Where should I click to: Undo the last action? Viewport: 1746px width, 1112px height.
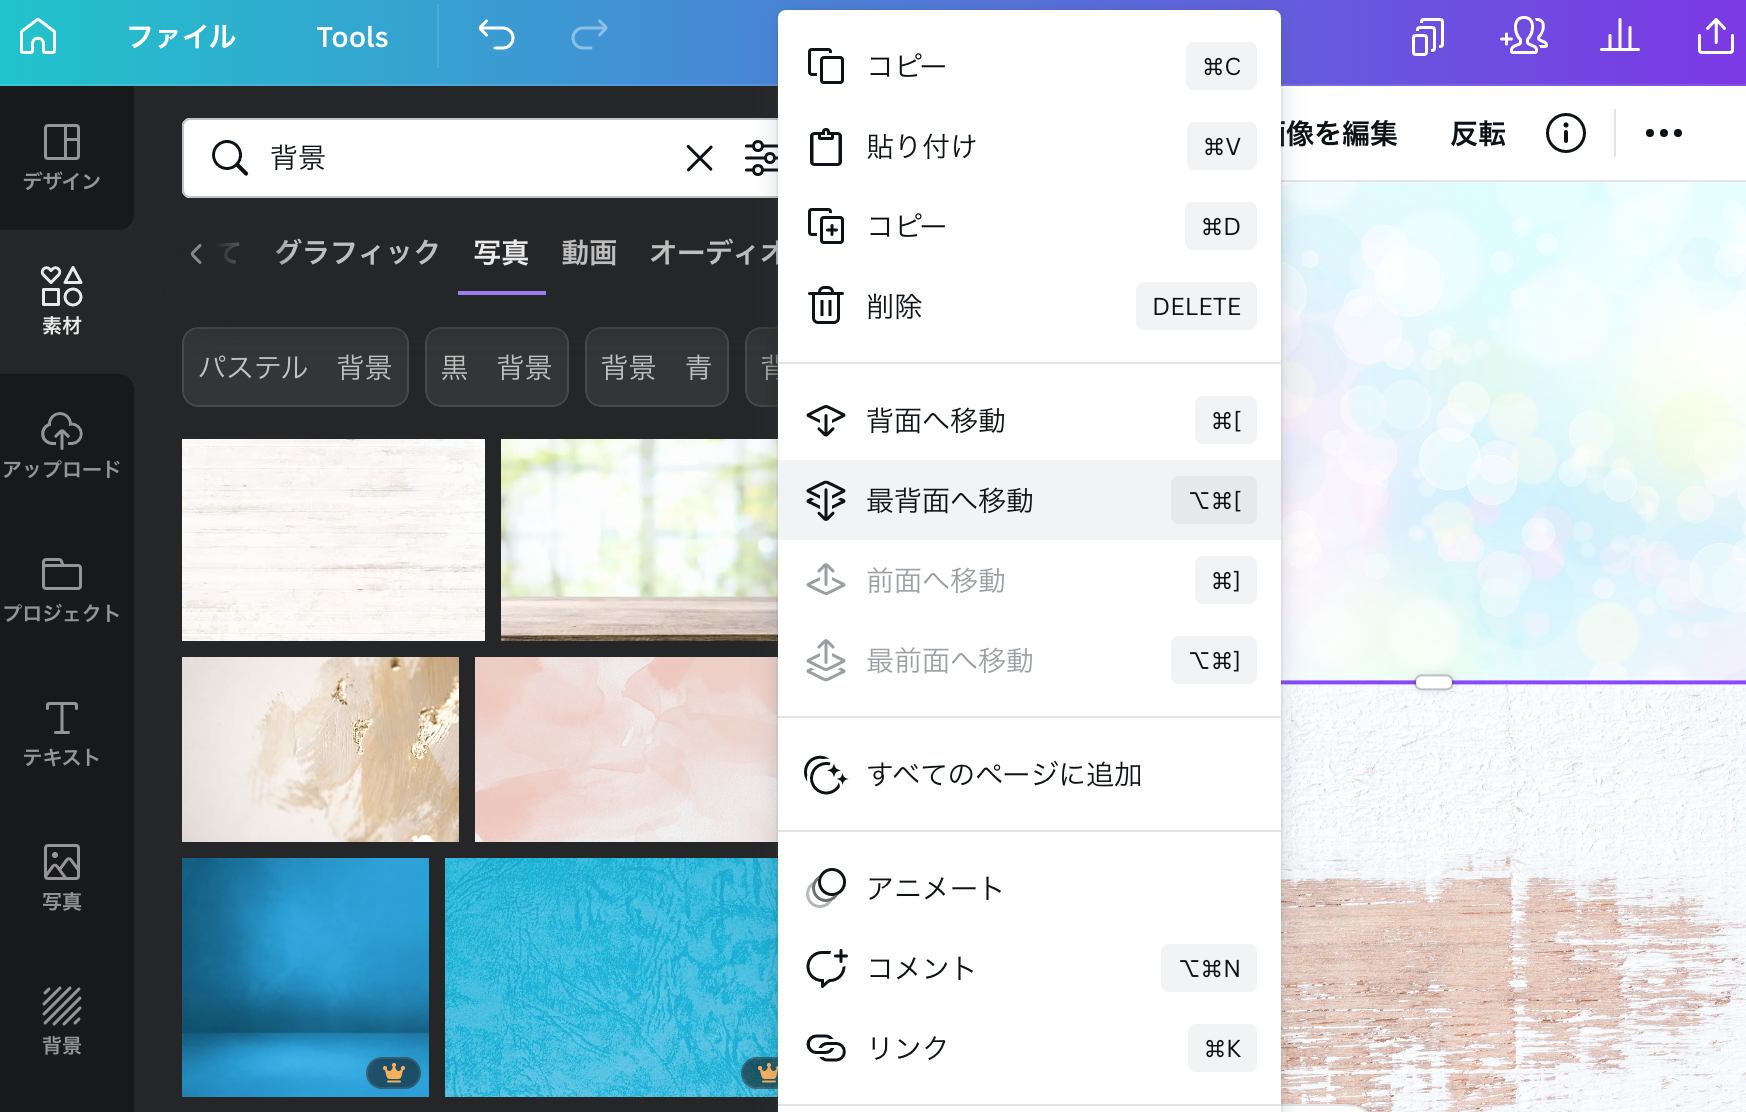(x=496, y=36)
